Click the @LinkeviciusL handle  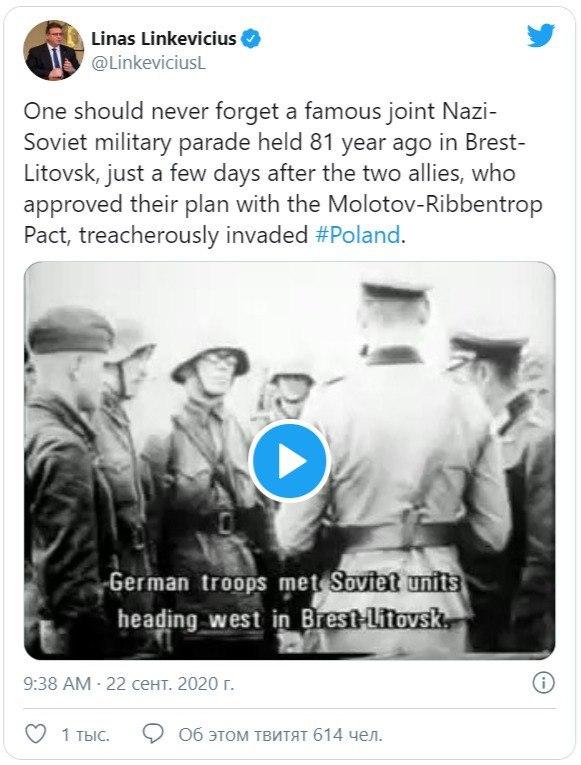[149, 63]
